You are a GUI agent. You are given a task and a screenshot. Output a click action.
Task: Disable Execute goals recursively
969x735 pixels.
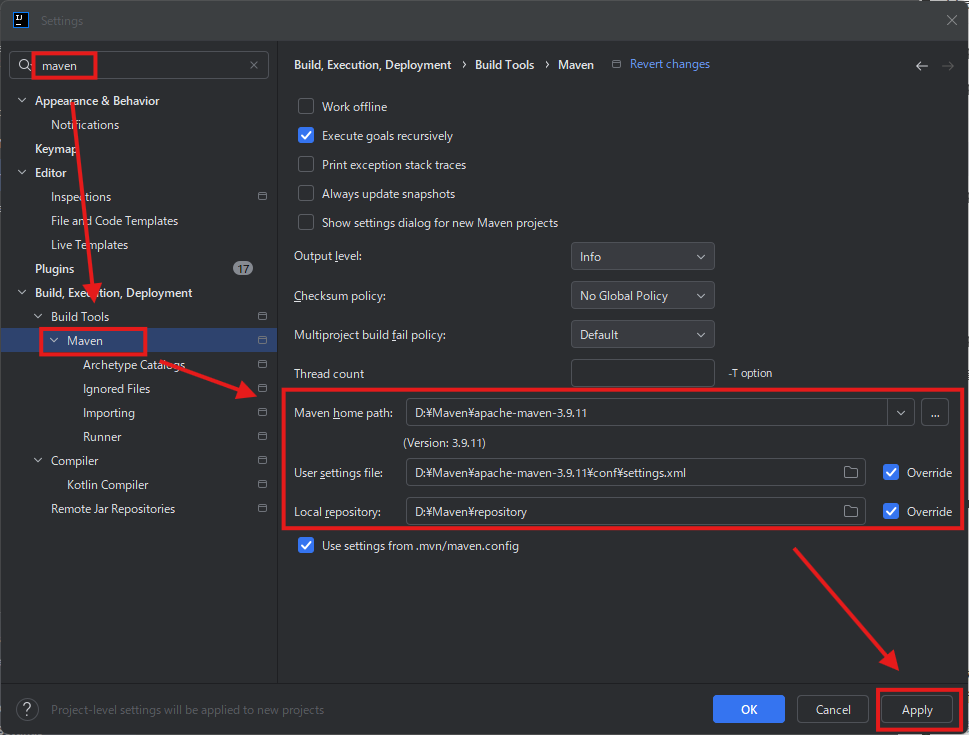(306, 135)
